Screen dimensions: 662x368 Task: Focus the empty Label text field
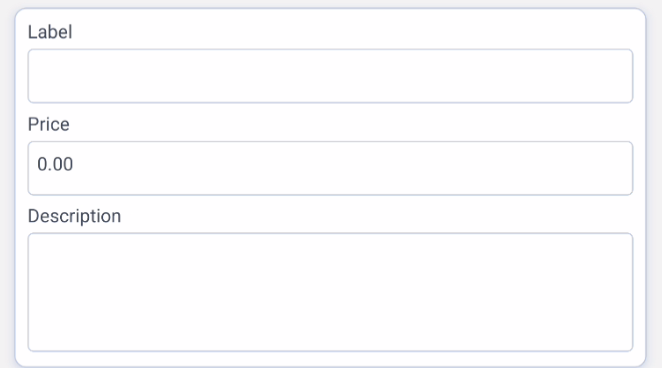pos(330,76)
